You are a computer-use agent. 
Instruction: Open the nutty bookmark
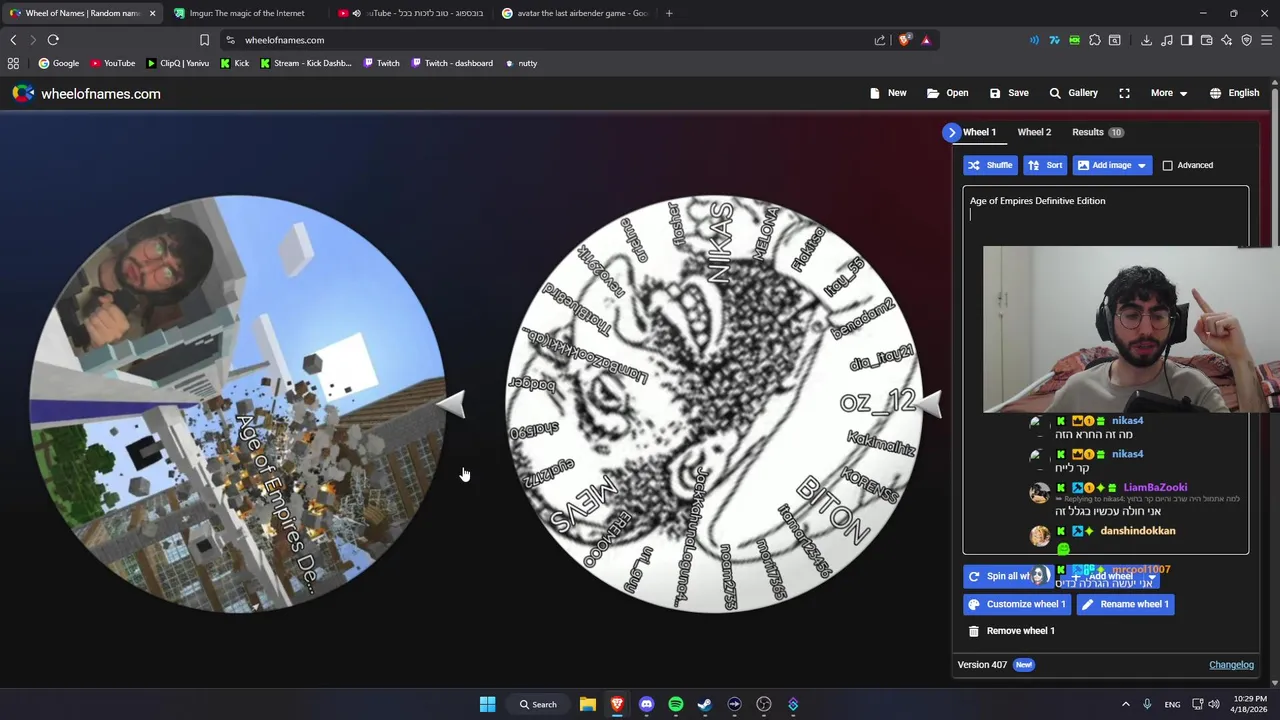click(520, 63)
